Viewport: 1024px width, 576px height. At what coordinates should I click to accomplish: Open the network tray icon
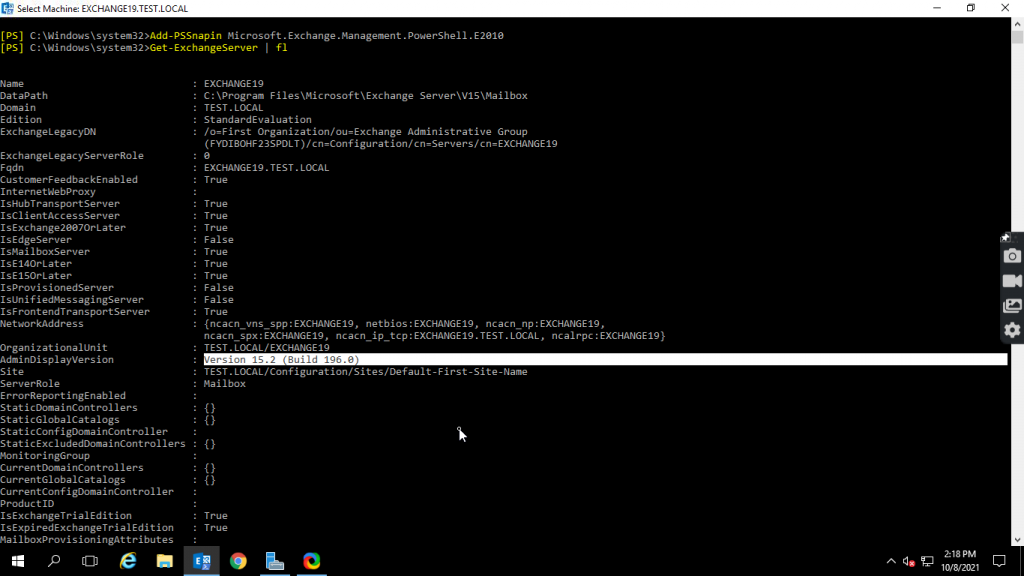[x=927, y=561]
